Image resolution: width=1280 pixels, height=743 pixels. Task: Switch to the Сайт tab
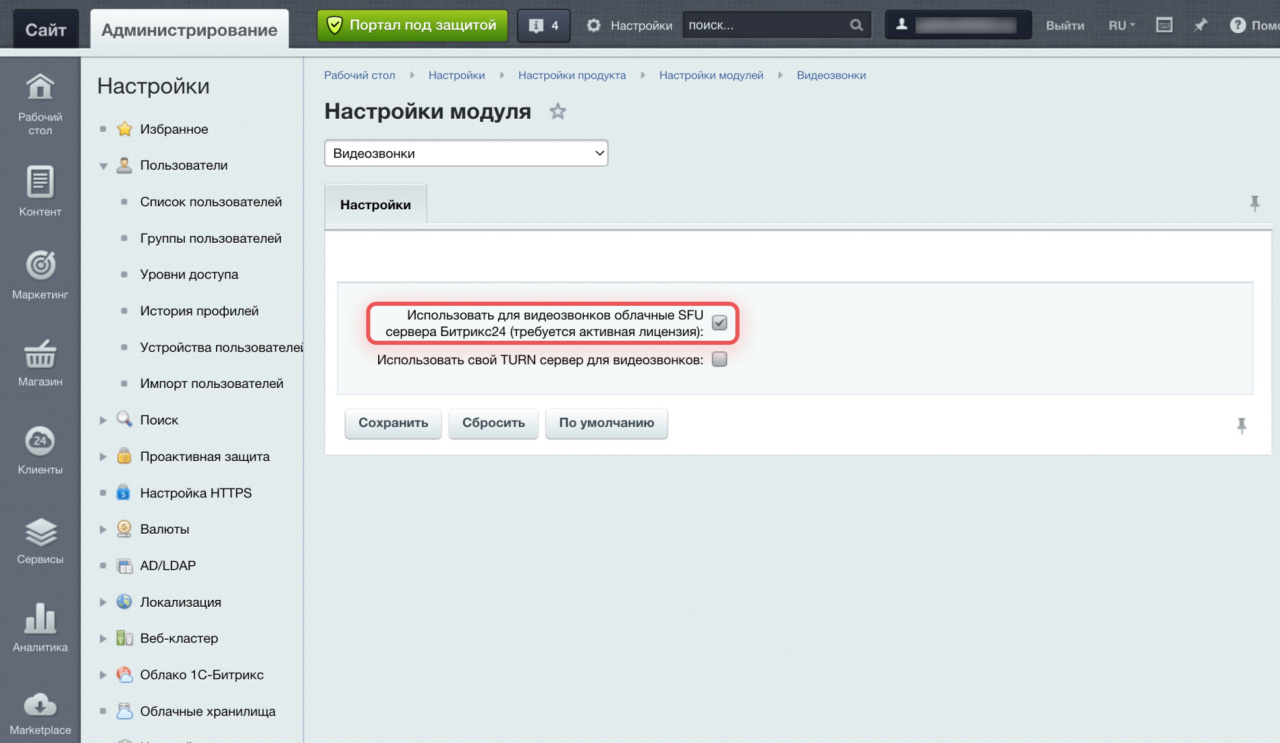coord(46,30)
